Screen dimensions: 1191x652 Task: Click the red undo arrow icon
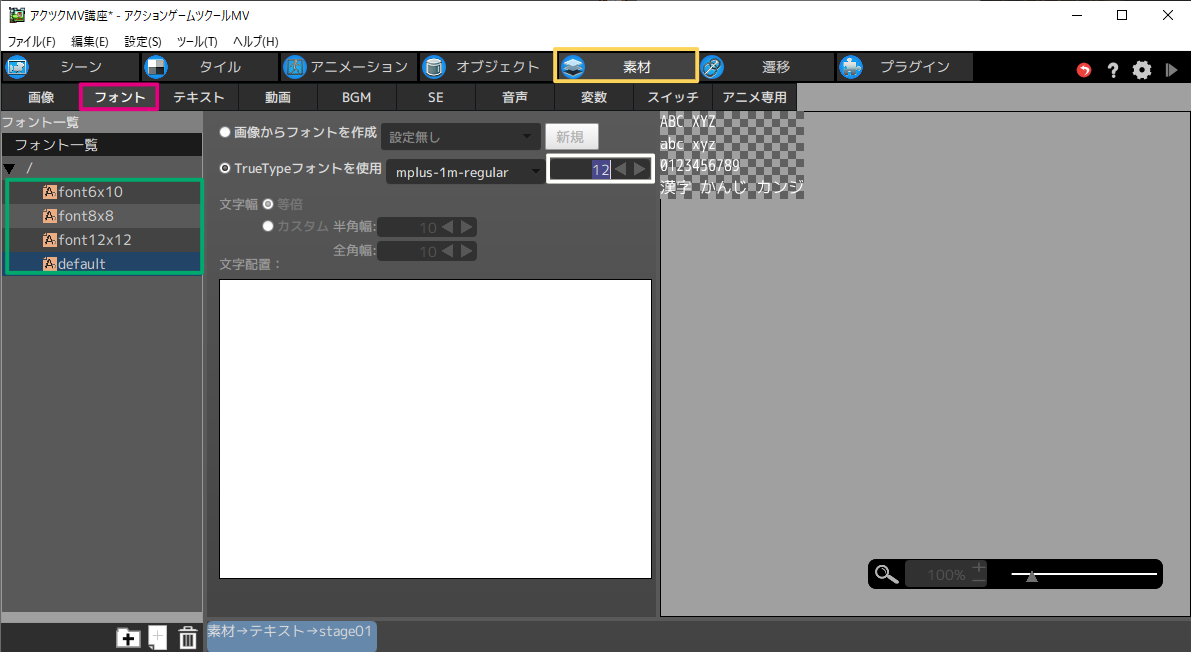point(1084,70)
